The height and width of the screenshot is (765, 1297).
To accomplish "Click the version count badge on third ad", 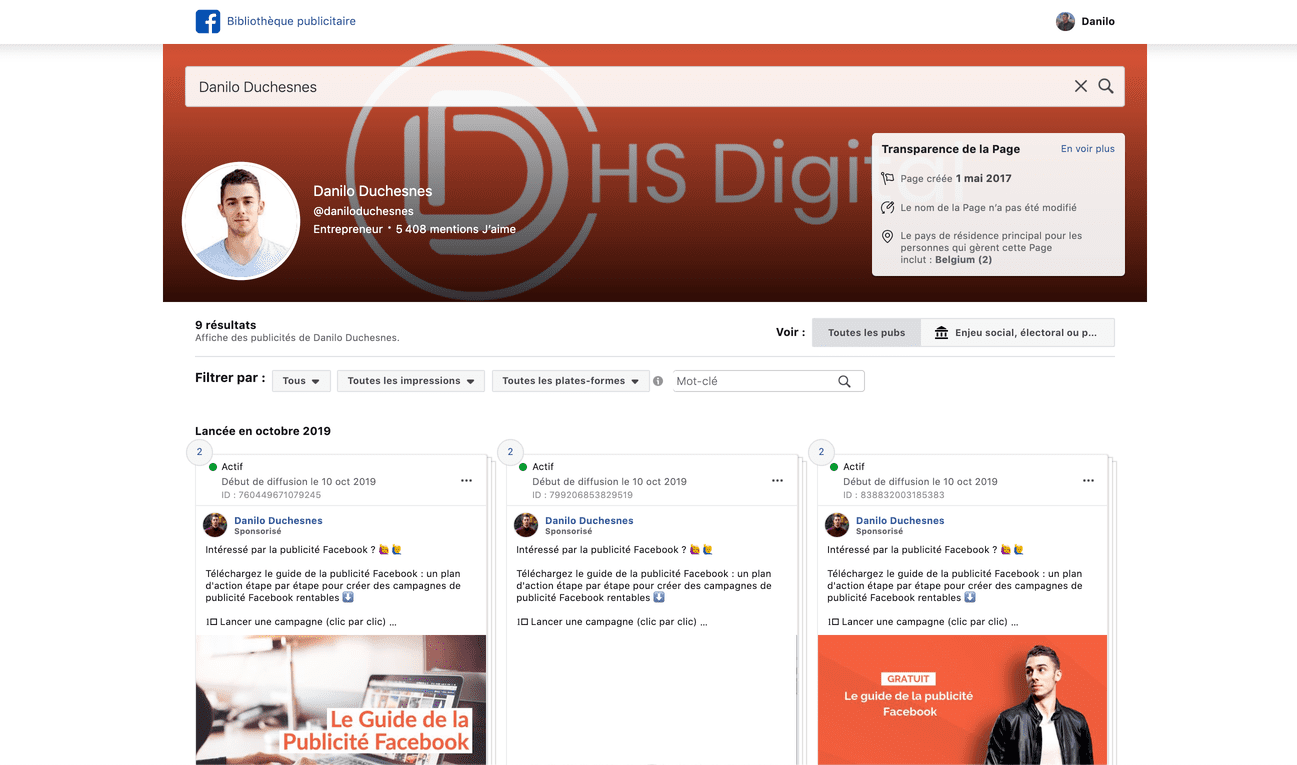I will [821, 452].
